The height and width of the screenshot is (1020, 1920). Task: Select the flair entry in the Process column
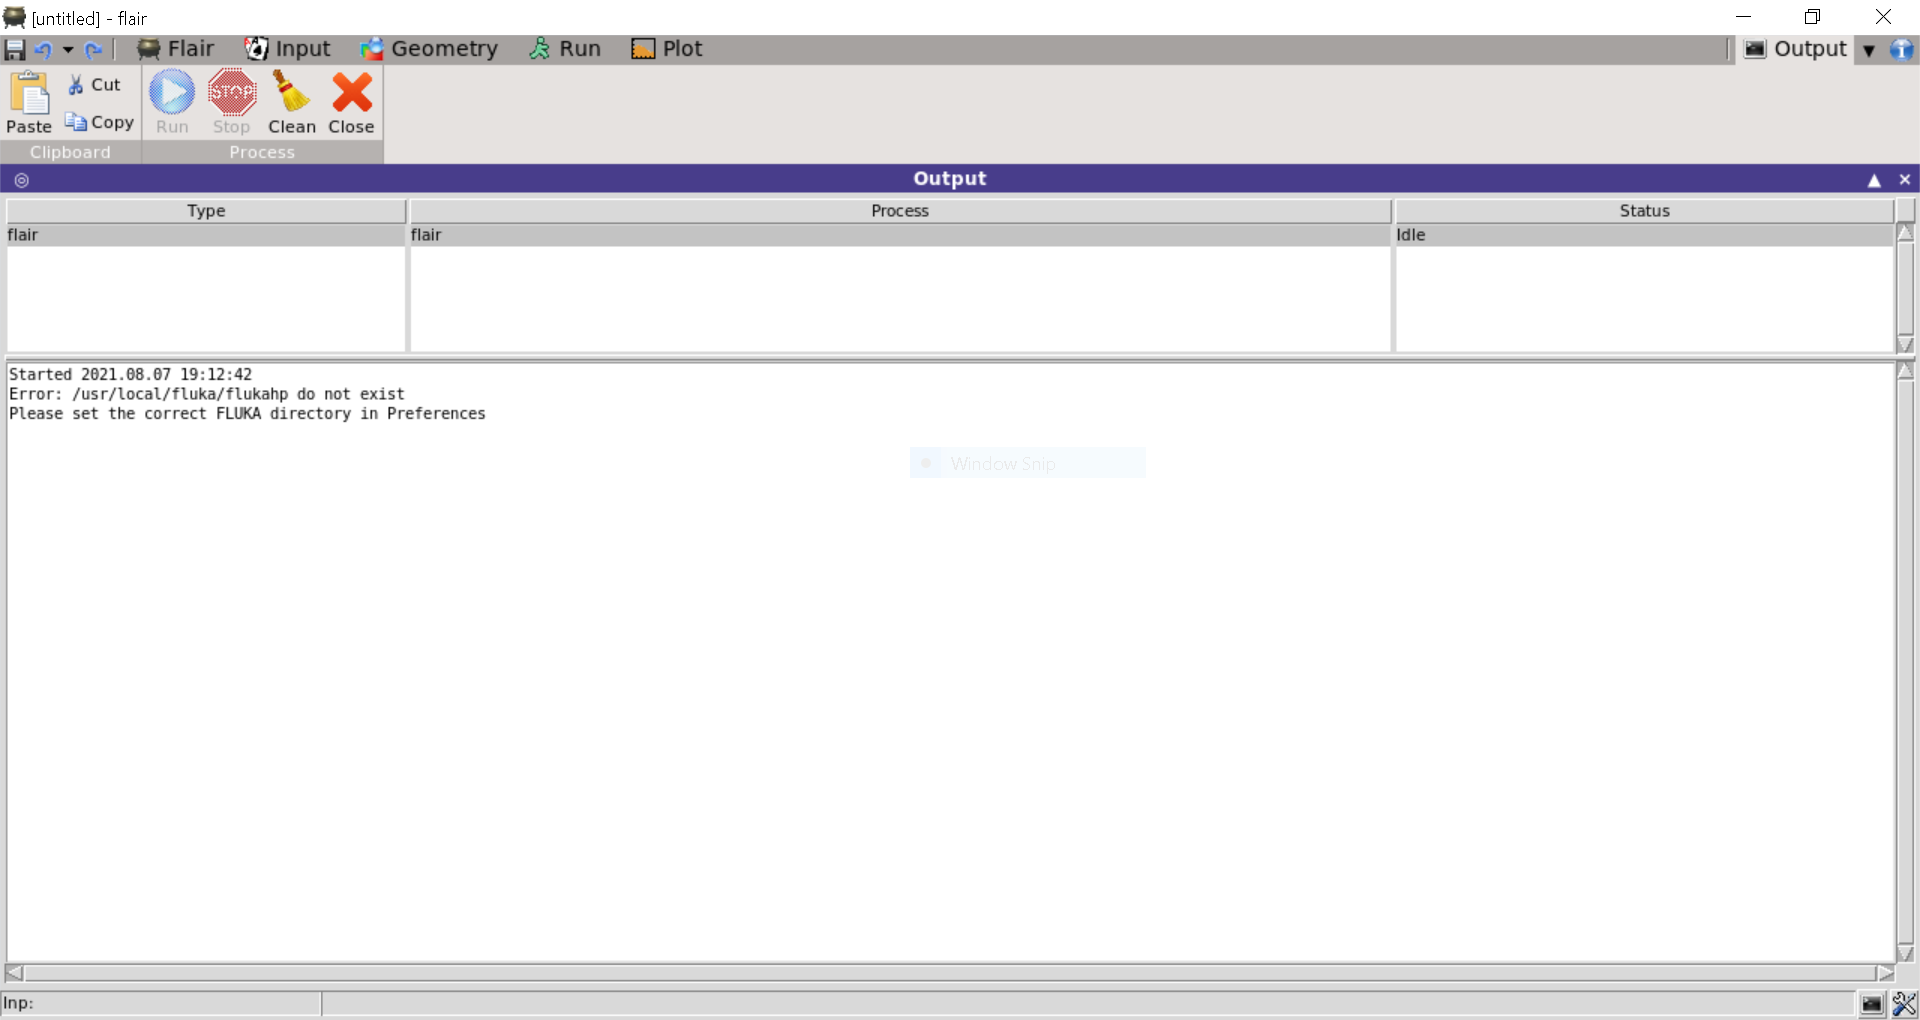point(900,235)
